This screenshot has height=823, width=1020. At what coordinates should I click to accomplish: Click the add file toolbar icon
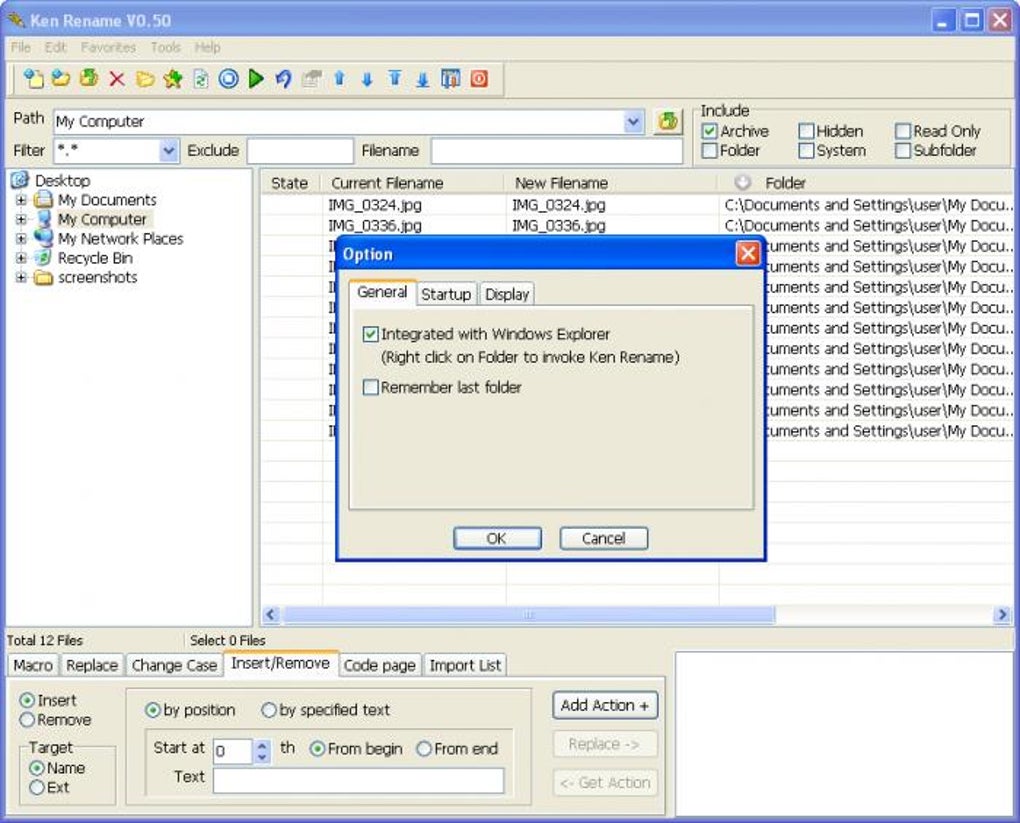[x=33, y=79]
